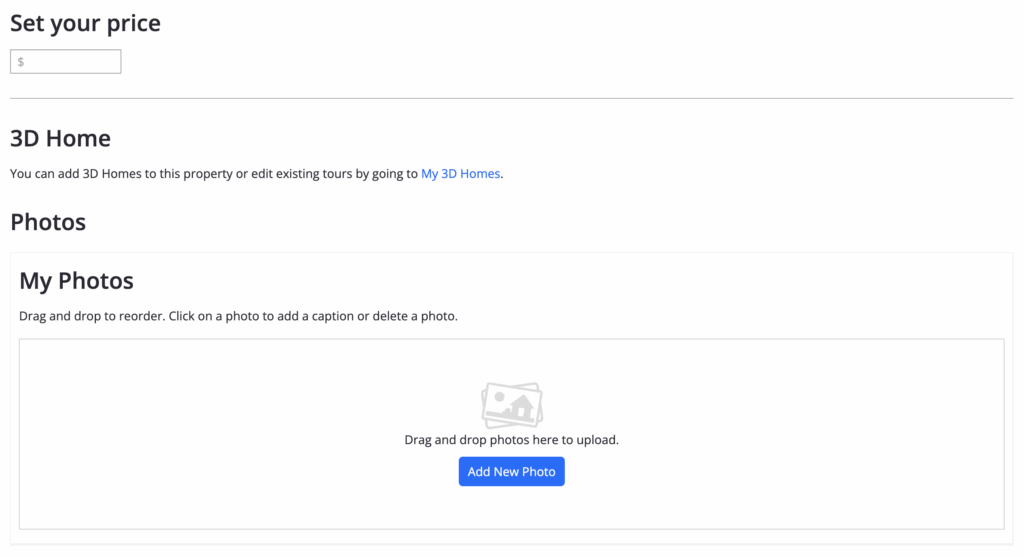The height and width of the screenshot is (557, 1024).
Task: Click the Photos section heading
Action: tap(48, 222)
